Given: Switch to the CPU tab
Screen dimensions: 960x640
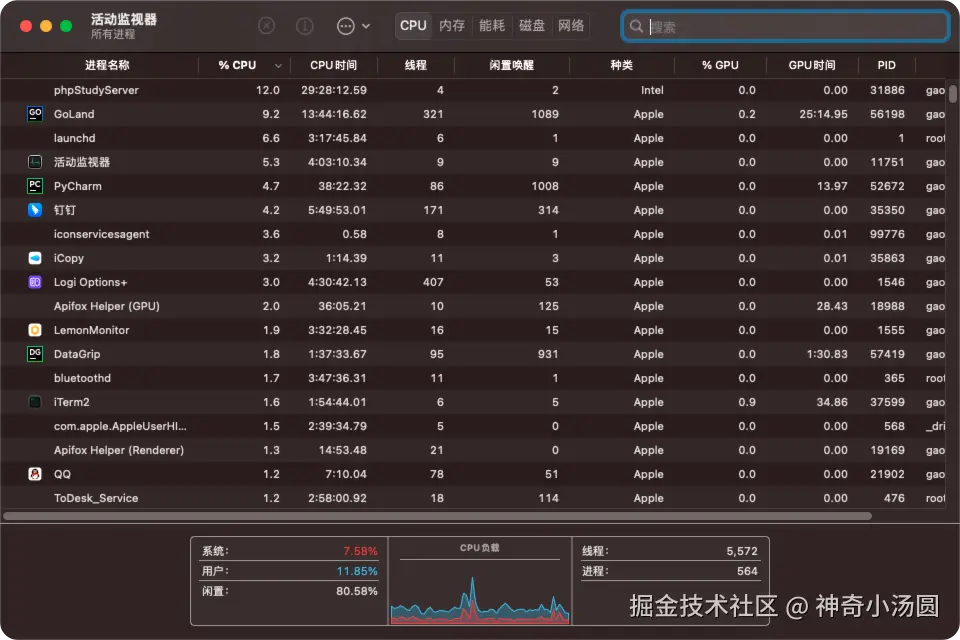Looking at the screenshot, I should 413,26.
